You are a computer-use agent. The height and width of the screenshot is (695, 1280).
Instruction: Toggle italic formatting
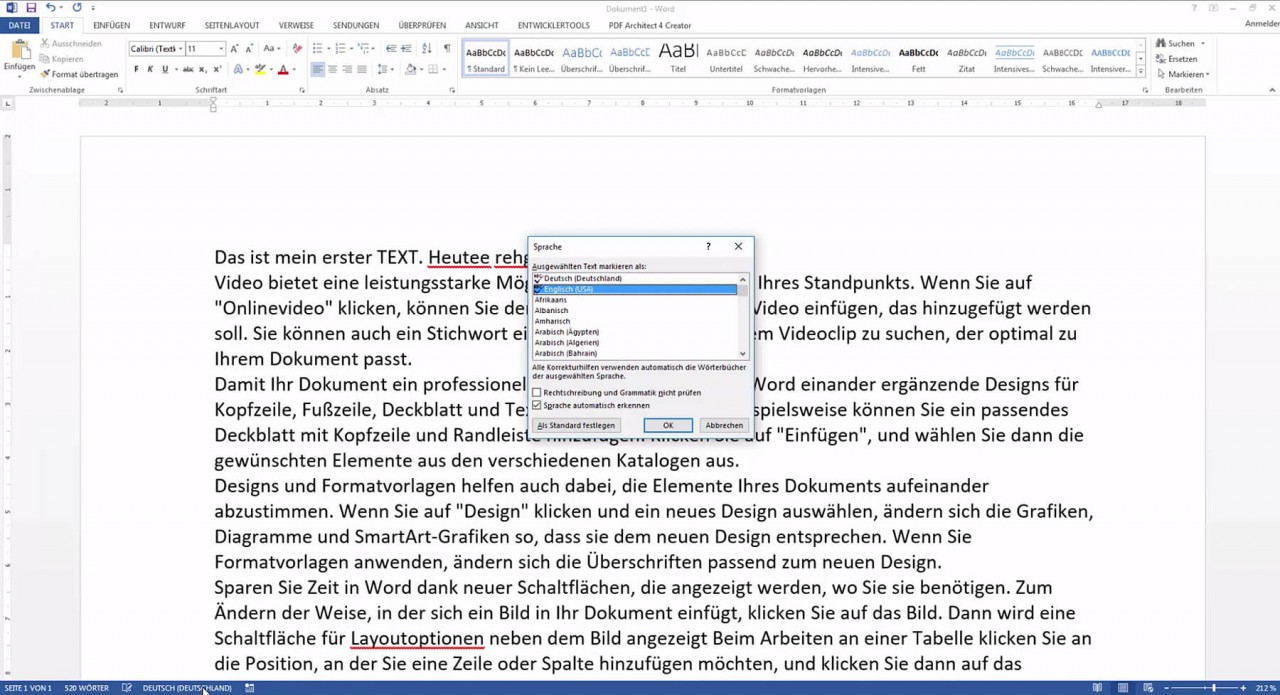[x=150, y=69]
